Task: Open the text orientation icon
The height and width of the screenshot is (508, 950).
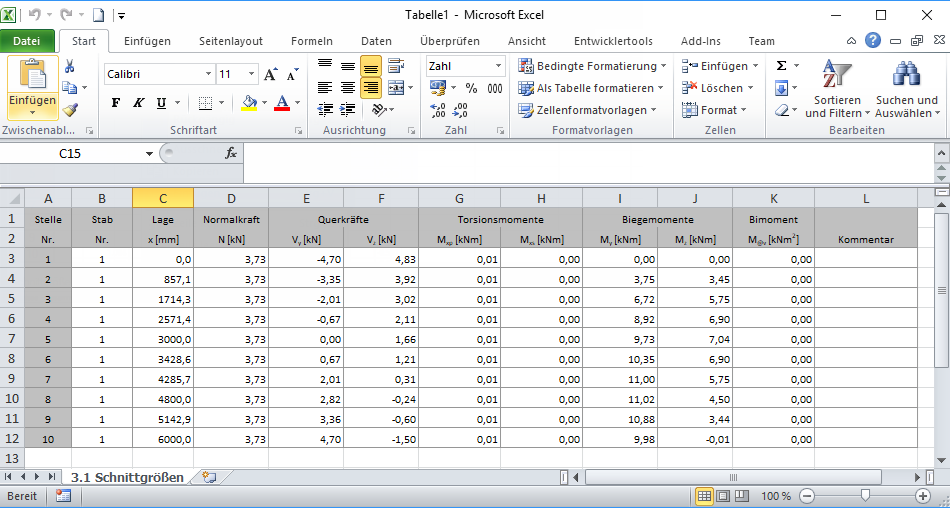Action: [x=379, y=110]
